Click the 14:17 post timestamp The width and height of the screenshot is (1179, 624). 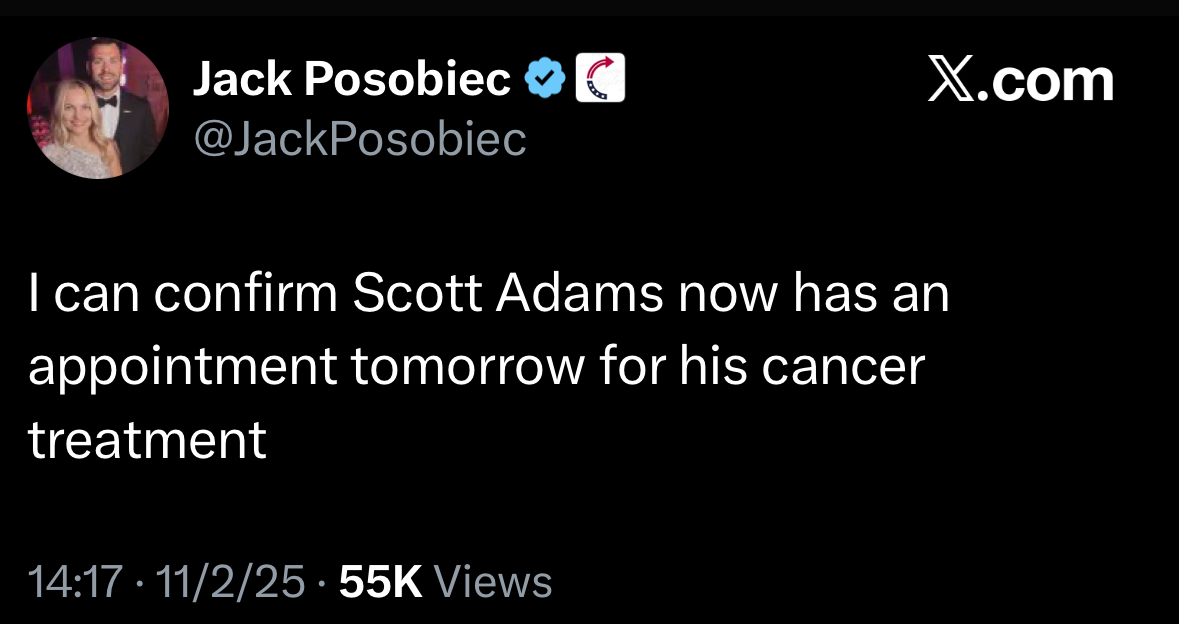pos(77,582)
